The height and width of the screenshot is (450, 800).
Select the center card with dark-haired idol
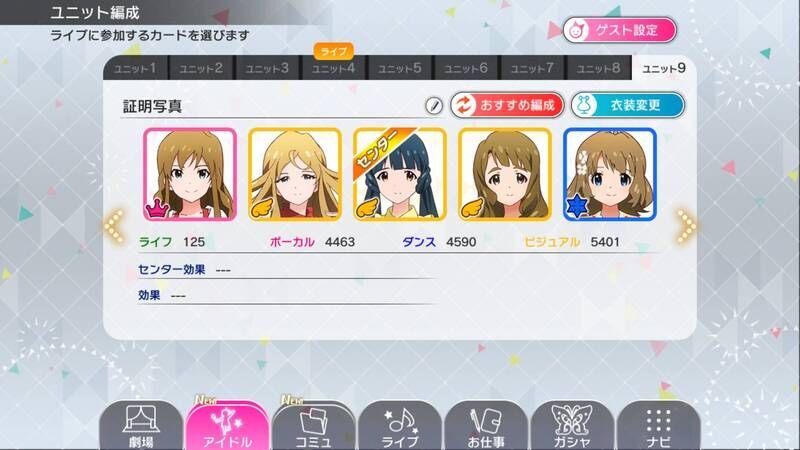[x=400, y=174]
